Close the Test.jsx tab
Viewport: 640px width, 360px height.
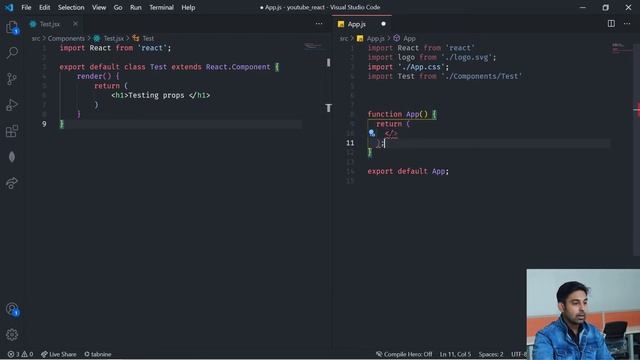pos(75,24)
